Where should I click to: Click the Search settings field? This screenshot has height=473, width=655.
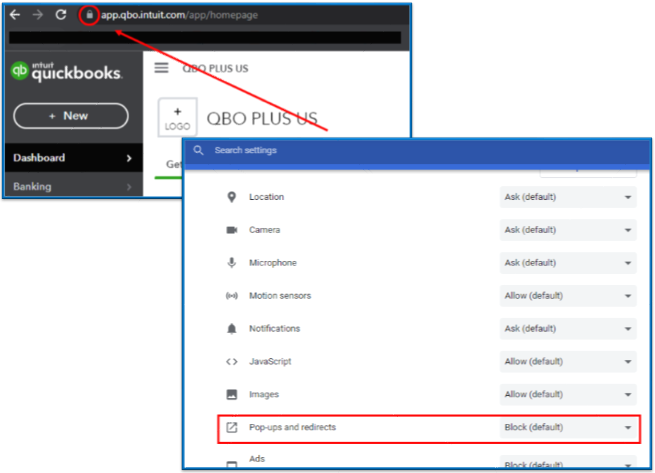point(246,150)
